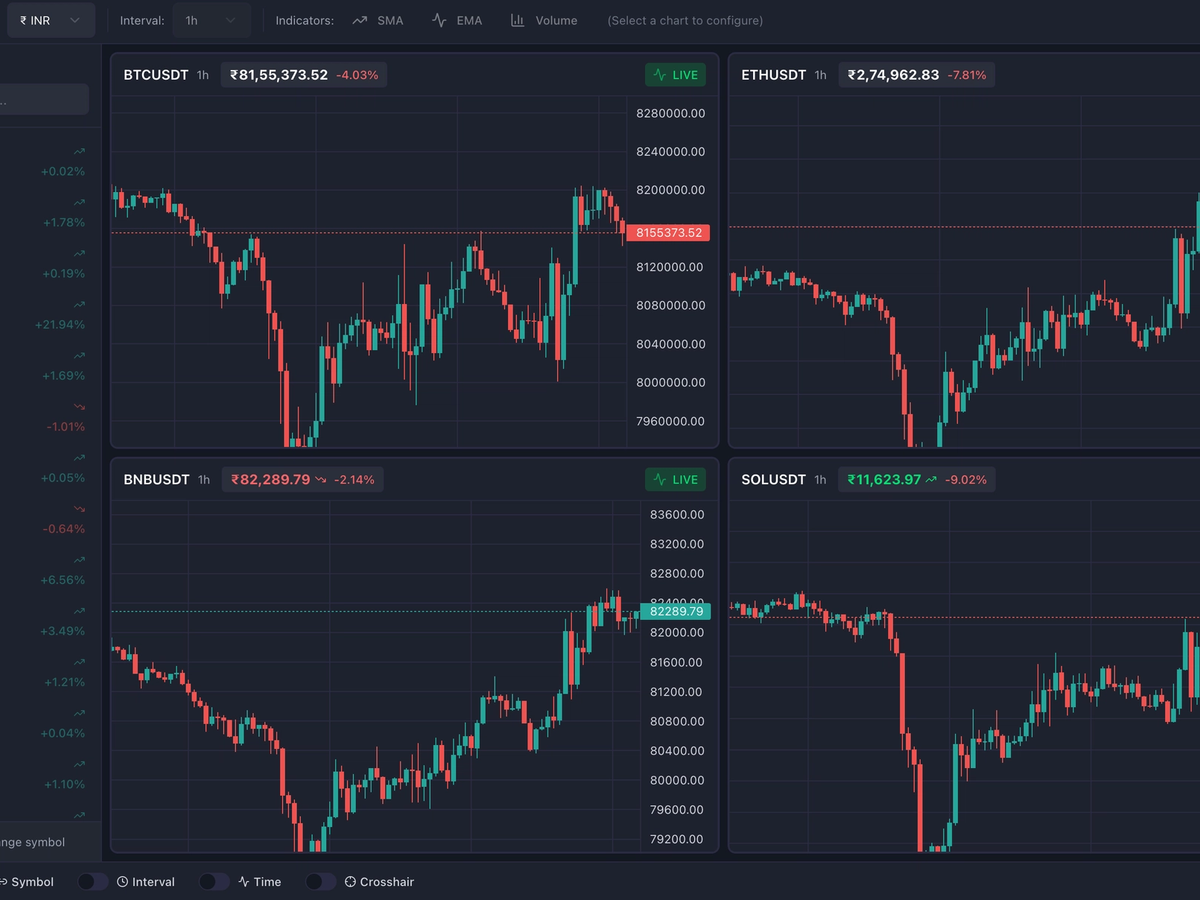Click the 8280000.00 axis label on BTCUSDT
This screenshot has height=900, width=1200.
(671, 113)
